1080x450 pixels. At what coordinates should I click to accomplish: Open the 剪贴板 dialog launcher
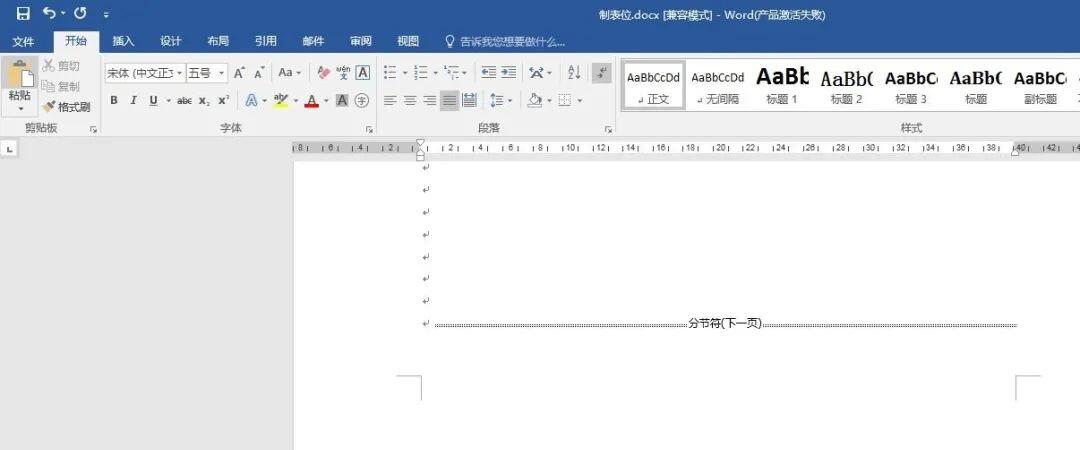point(93,129)
